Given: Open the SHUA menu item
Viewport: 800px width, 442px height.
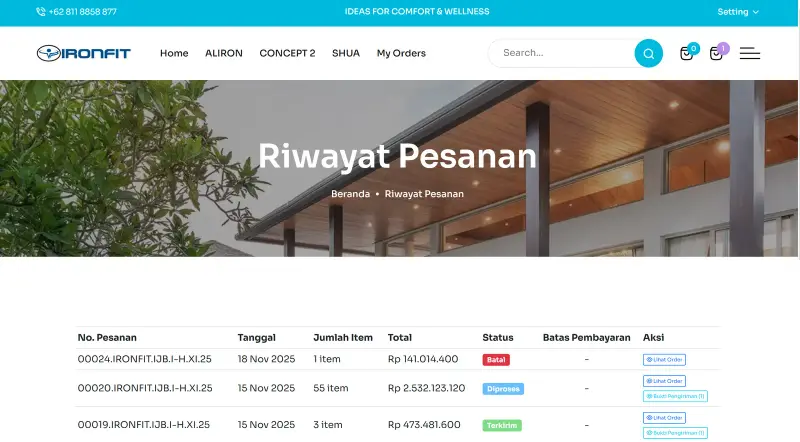Looking at the screenshot, I should coord(346,53).
